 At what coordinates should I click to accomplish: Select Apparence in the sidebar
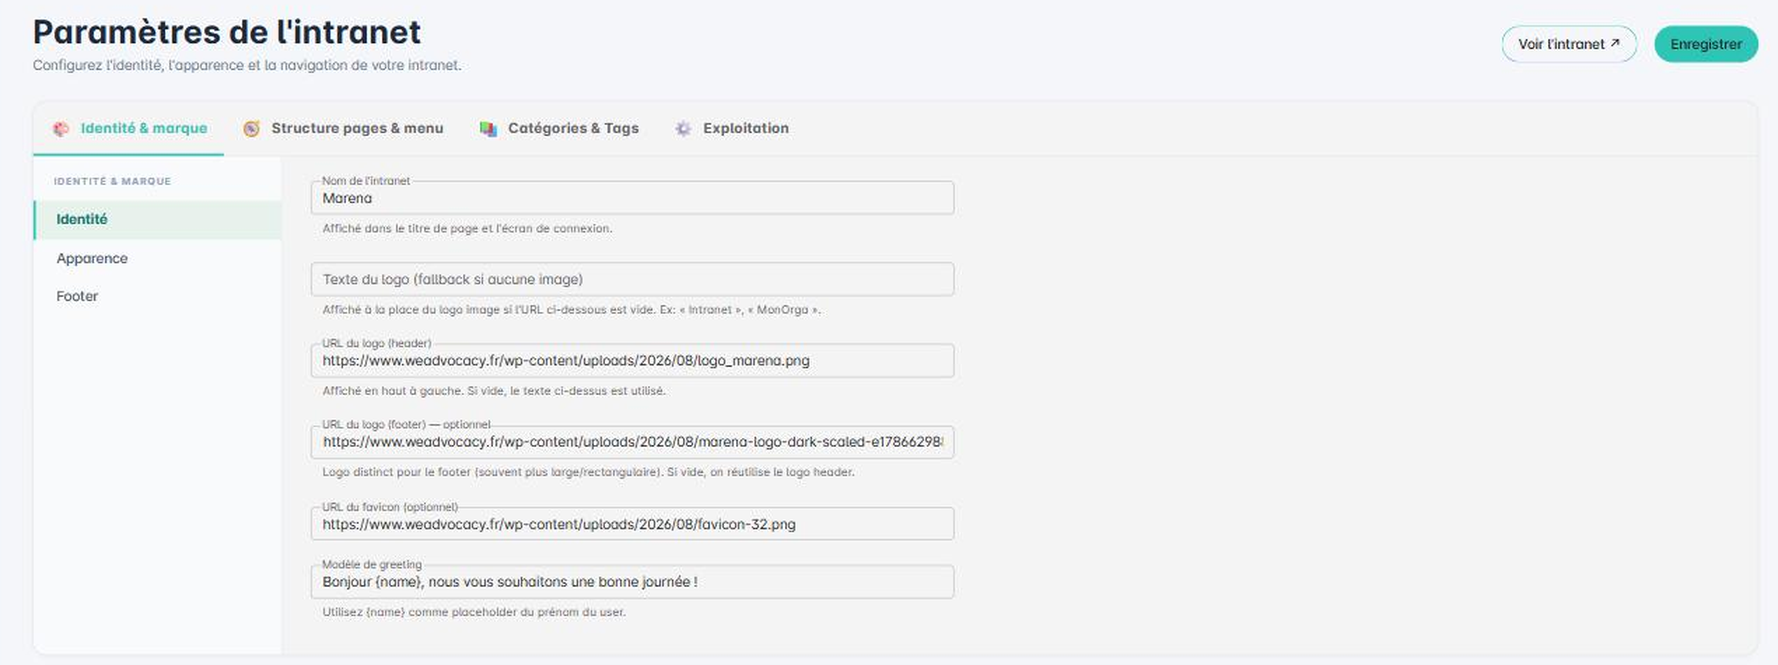pos(157,258)
